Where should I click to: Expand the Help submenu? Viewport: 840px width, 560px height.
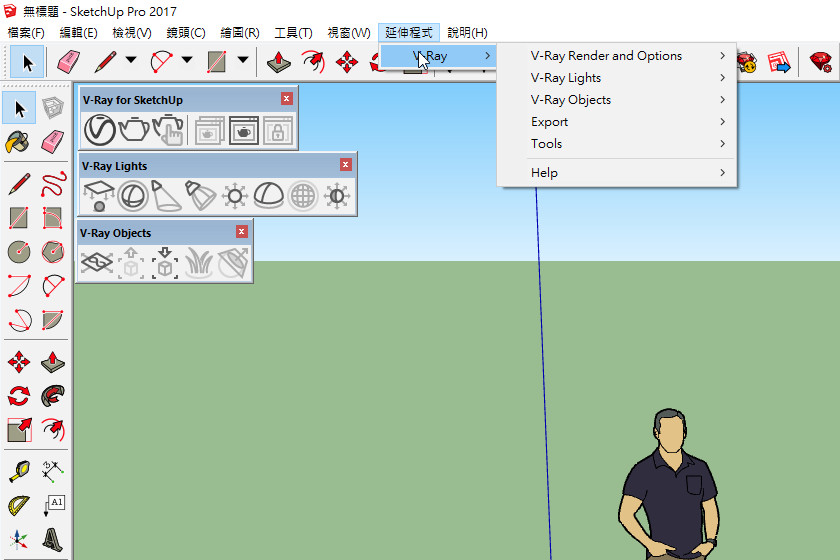(x=617, y=173)
